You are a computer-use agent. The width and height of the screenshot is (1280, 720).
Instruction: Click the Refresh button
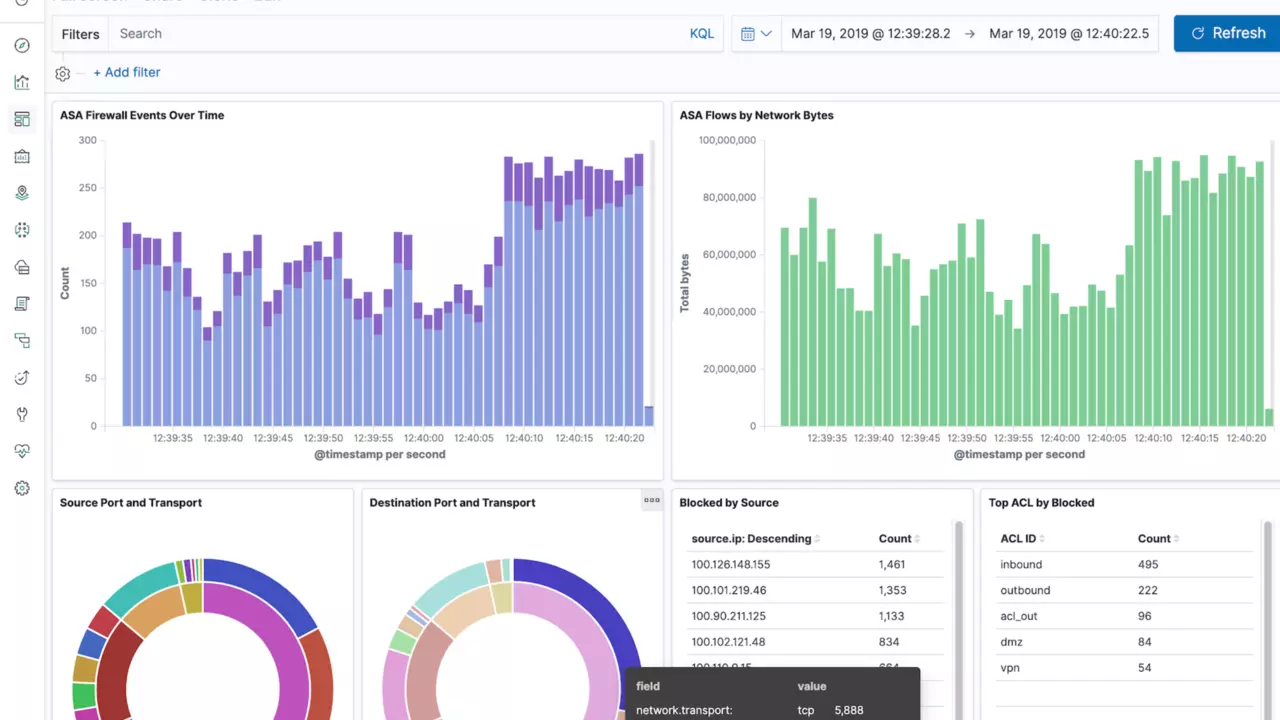tap(1227, 34)
